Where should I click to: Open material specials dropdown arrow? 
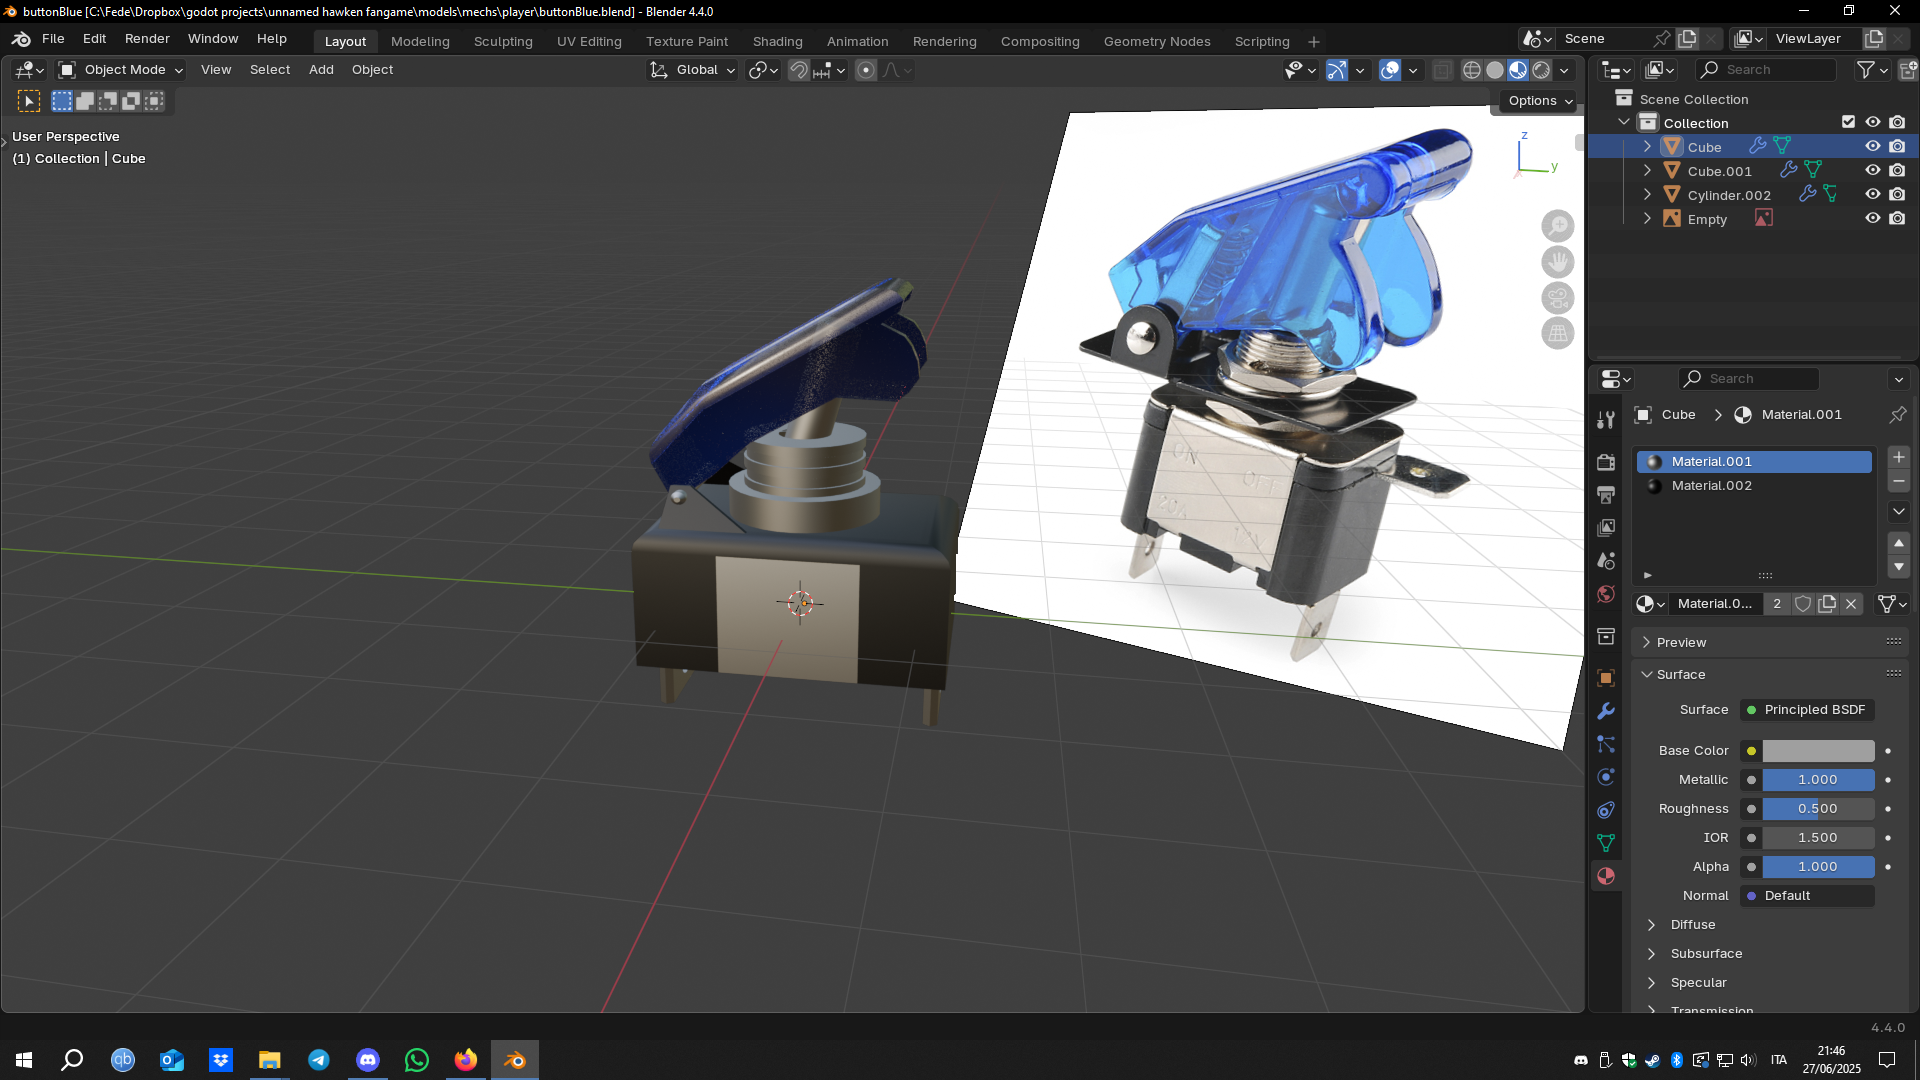[1899, 512]
